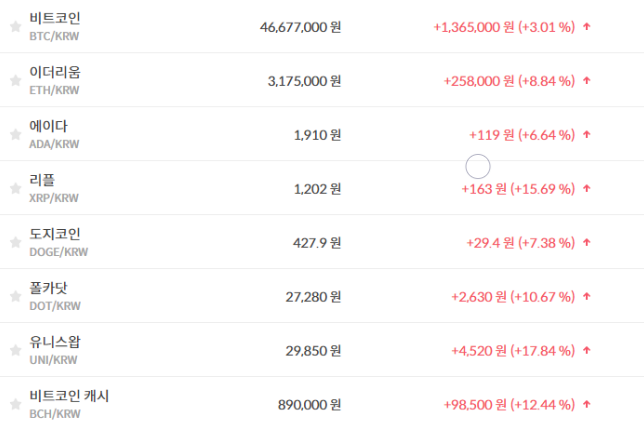Viewport: 644px width, 429px height.
Task: Open the 이더리움 coin name link
Action: pyautogui.click(x=55, y=73)
